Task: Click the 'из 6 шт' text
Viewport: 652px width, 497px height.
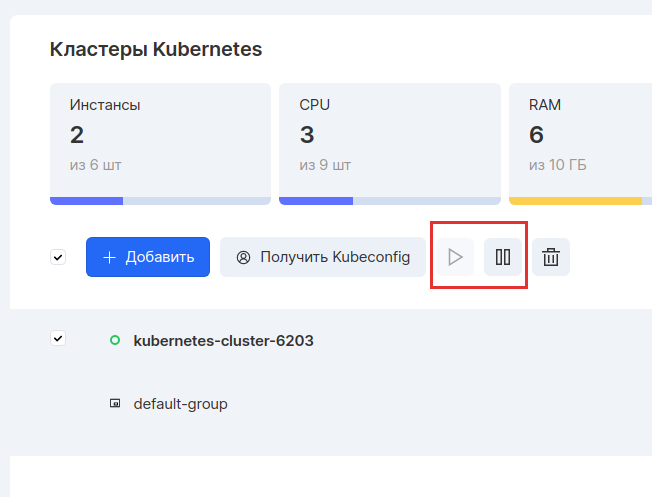Action: pyautogui.click(x=96, y=165)
